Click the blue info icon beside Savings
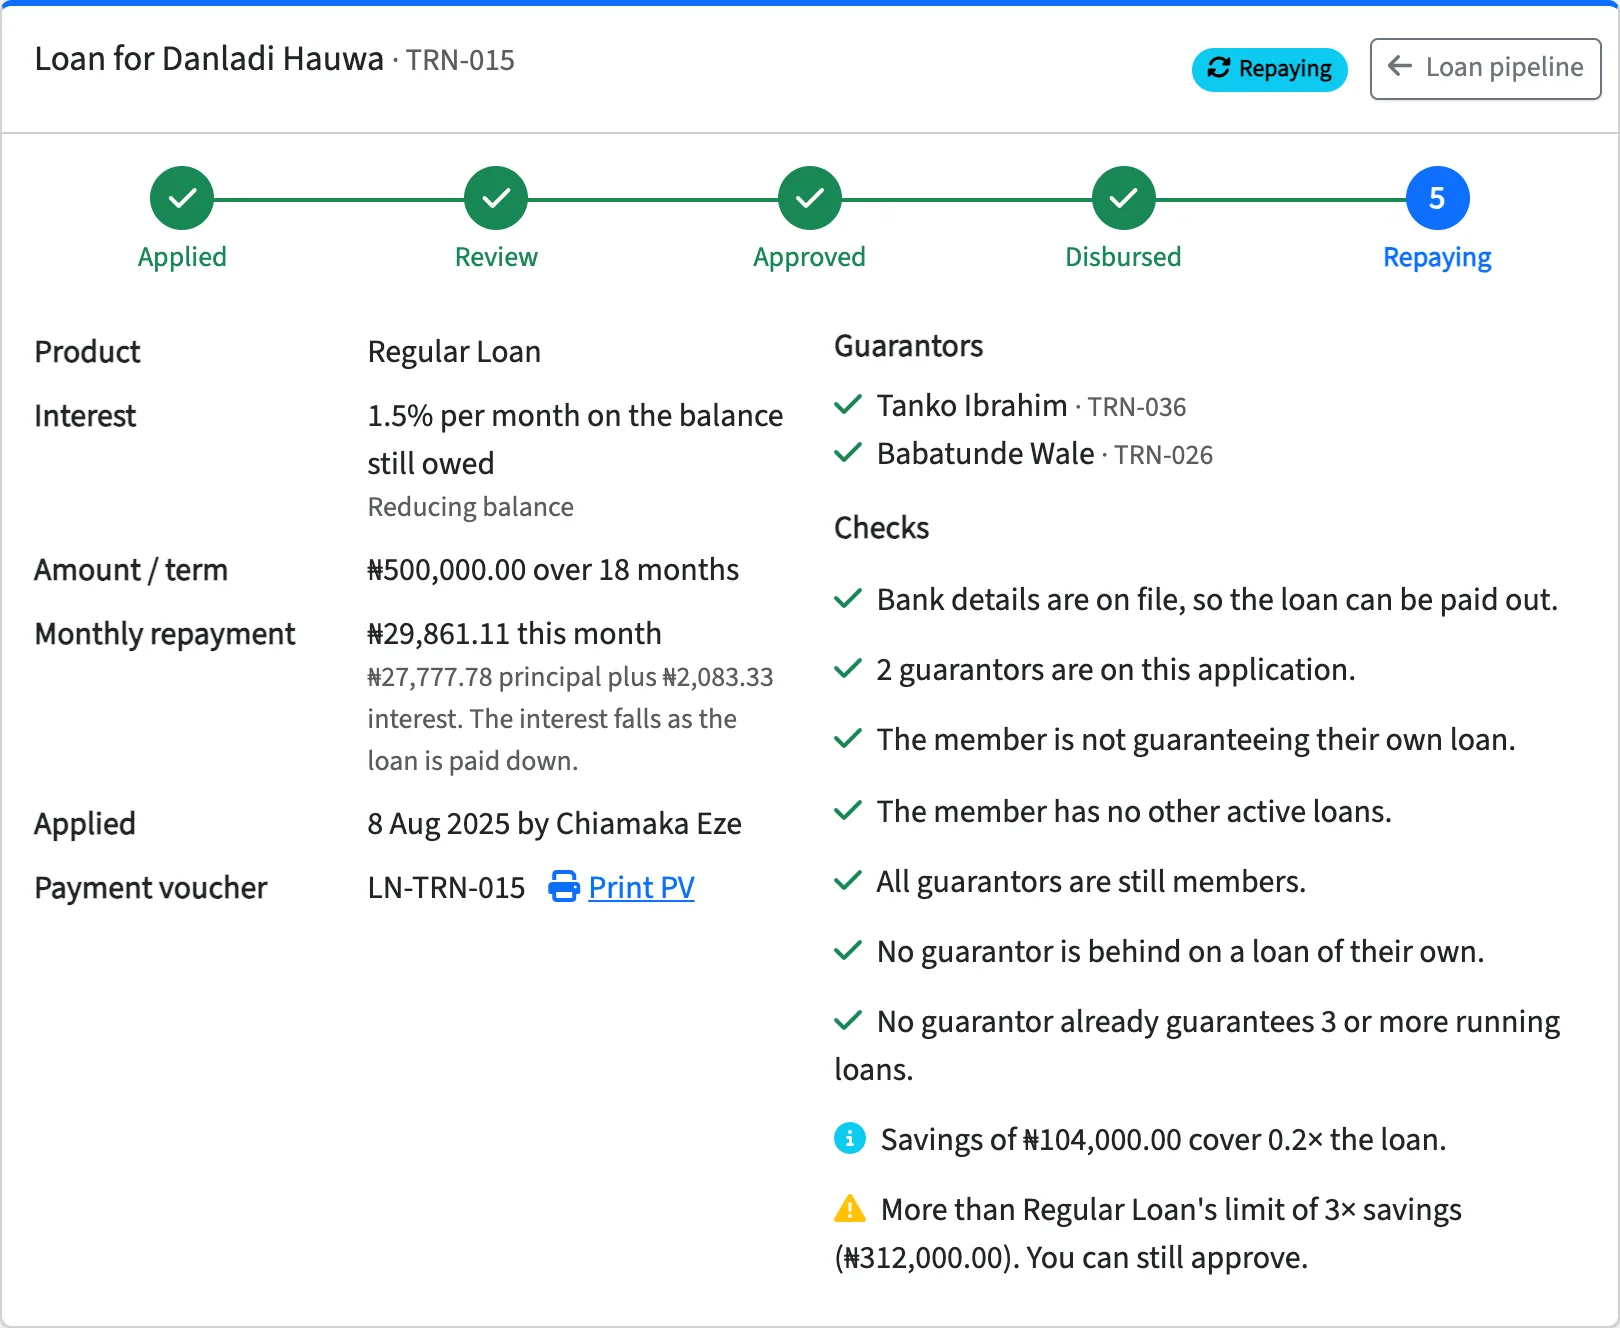Screen dimensions: 1620x1328 tap(850, 1138)
